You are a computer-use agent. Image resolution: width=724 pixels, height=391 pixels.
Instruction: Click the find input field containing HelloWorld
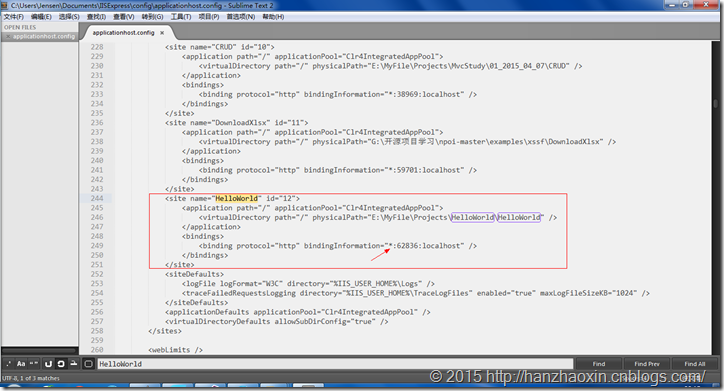tap(335, 364)
